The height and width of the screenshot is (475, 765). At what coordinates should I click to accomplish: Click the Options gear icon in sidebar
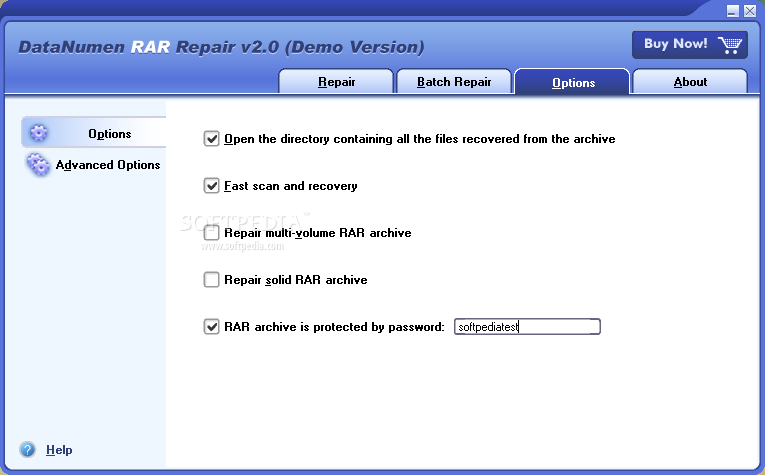pos(39,133)
